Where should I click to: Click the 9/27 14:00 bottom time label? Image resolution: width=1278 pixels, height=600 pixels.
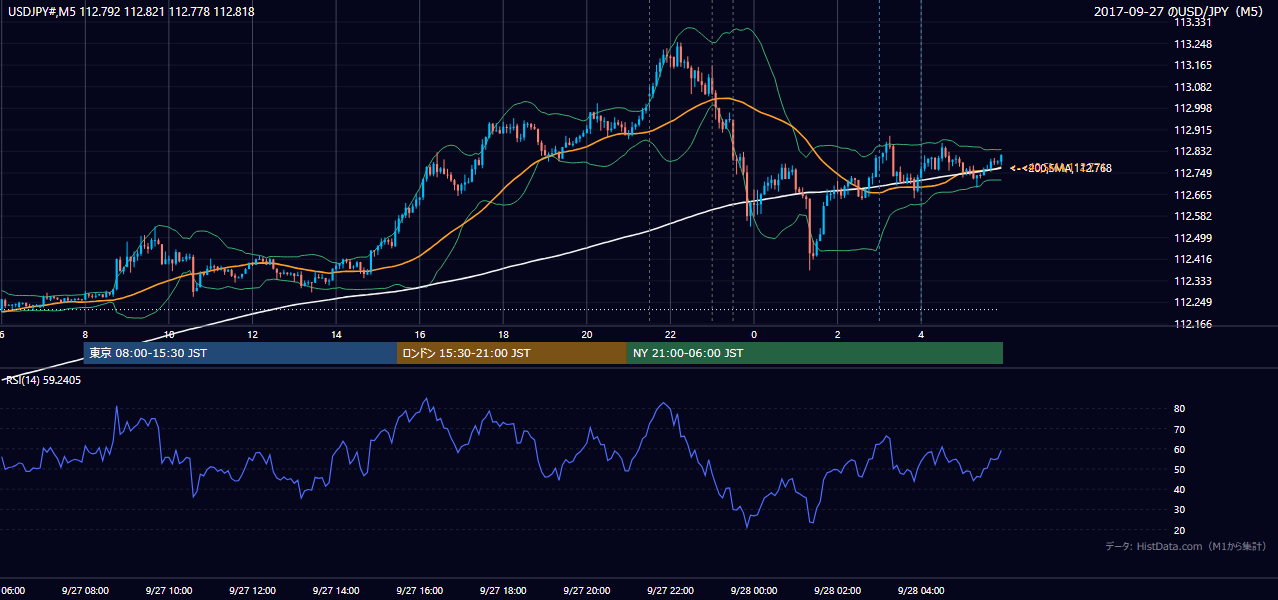(x=335, y=591)
